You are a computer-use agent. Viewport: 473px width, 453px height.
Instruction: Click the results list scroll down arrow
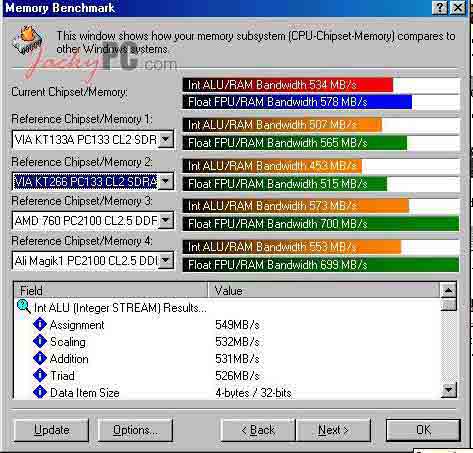(448, 390)
